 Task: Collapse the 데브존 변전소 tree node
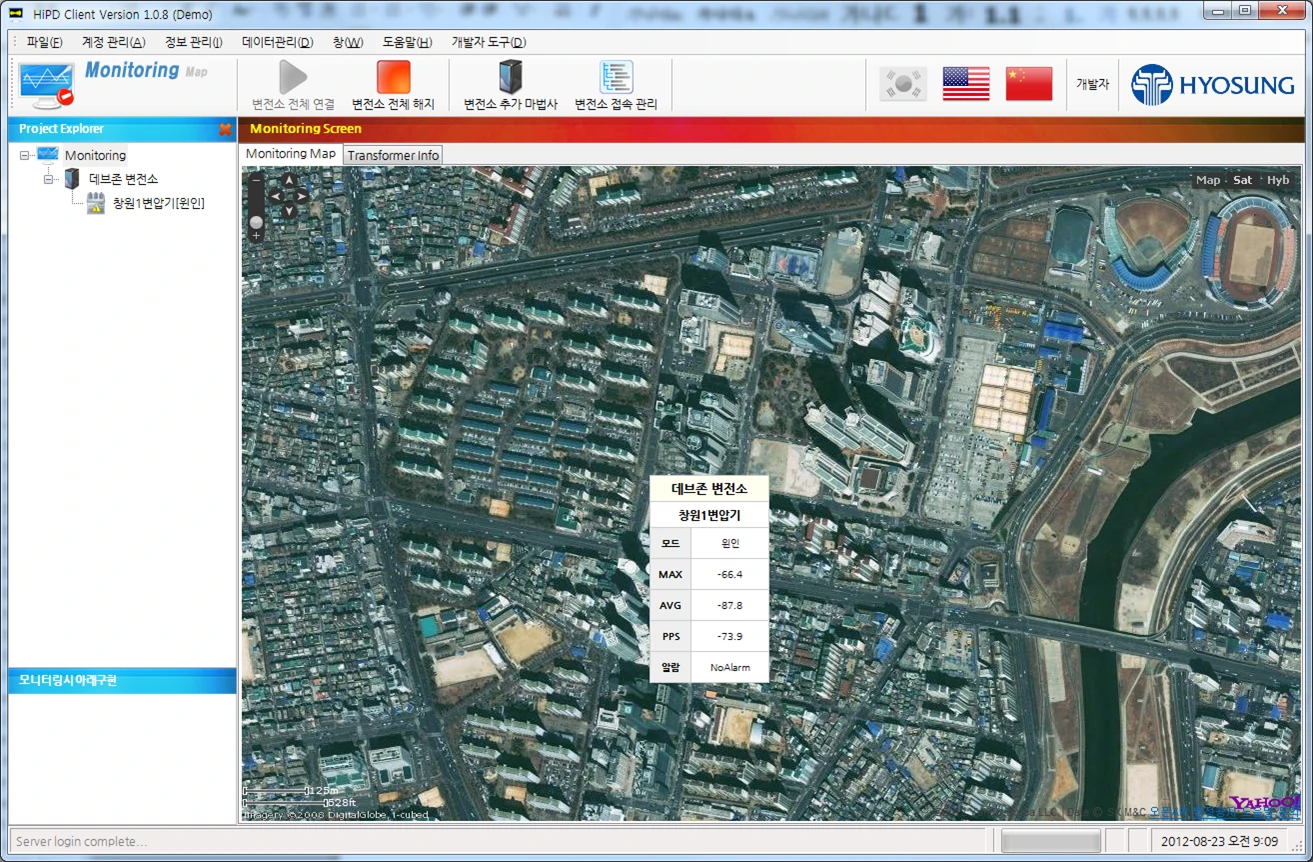point(48,179)
